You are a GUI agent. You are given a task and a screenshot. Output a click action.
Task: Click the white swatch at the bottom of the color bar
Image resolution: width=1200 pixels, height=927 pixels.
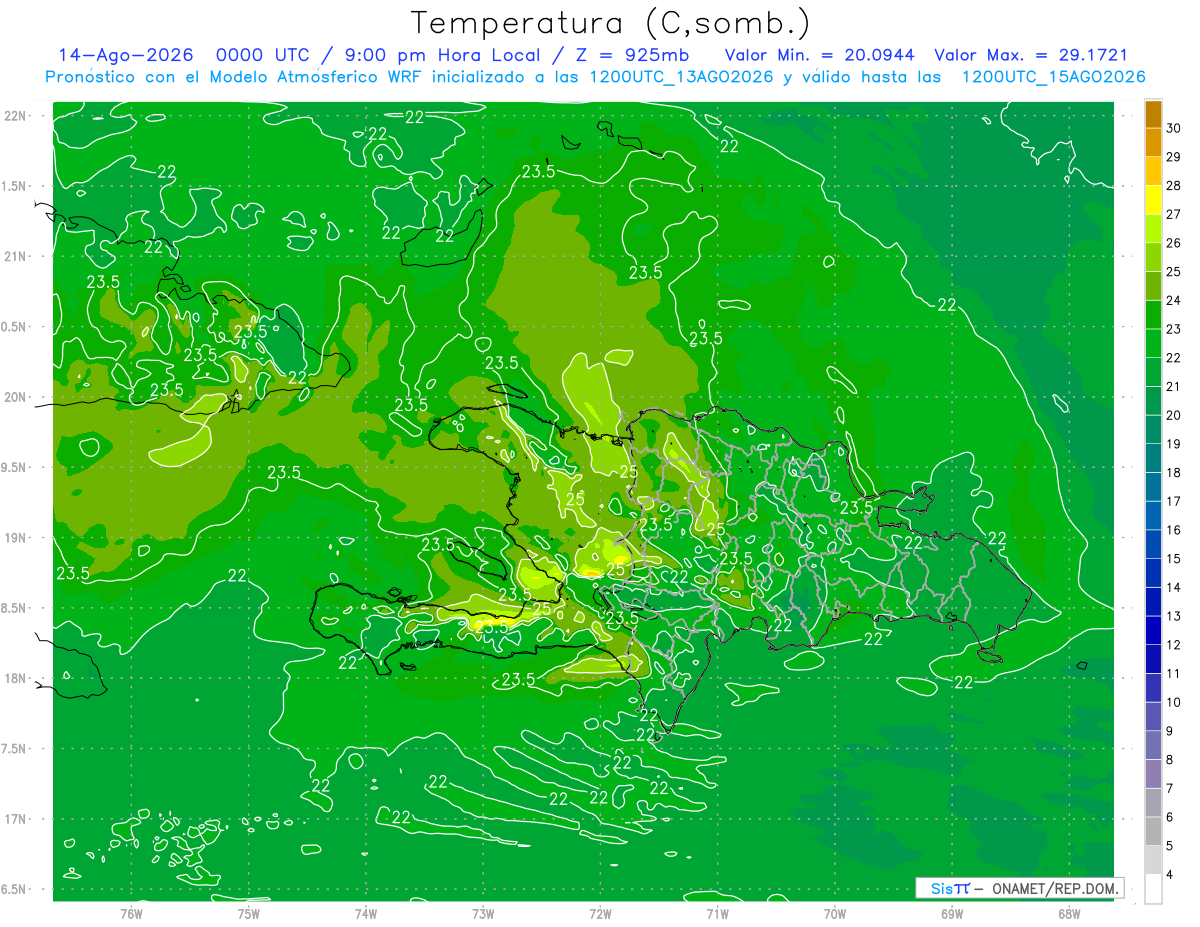tap(1153, 889)
